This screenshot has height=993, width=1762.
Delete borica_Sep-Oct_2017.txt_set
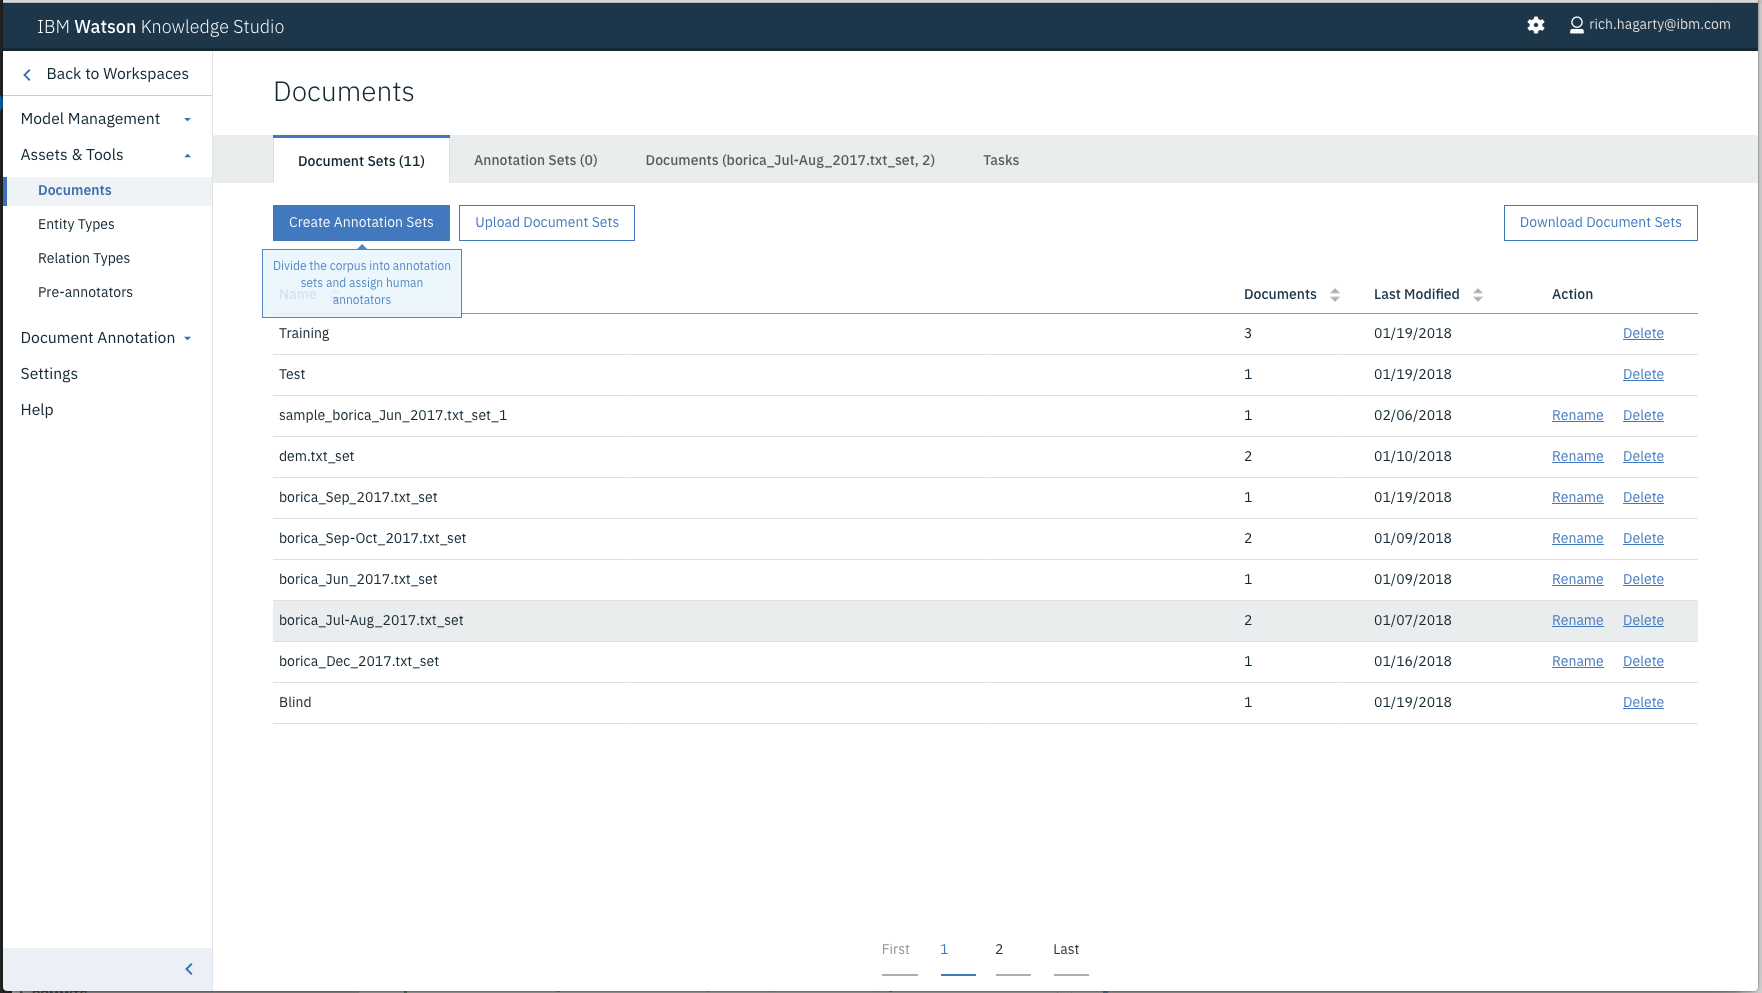click(x=1643, y=539)
